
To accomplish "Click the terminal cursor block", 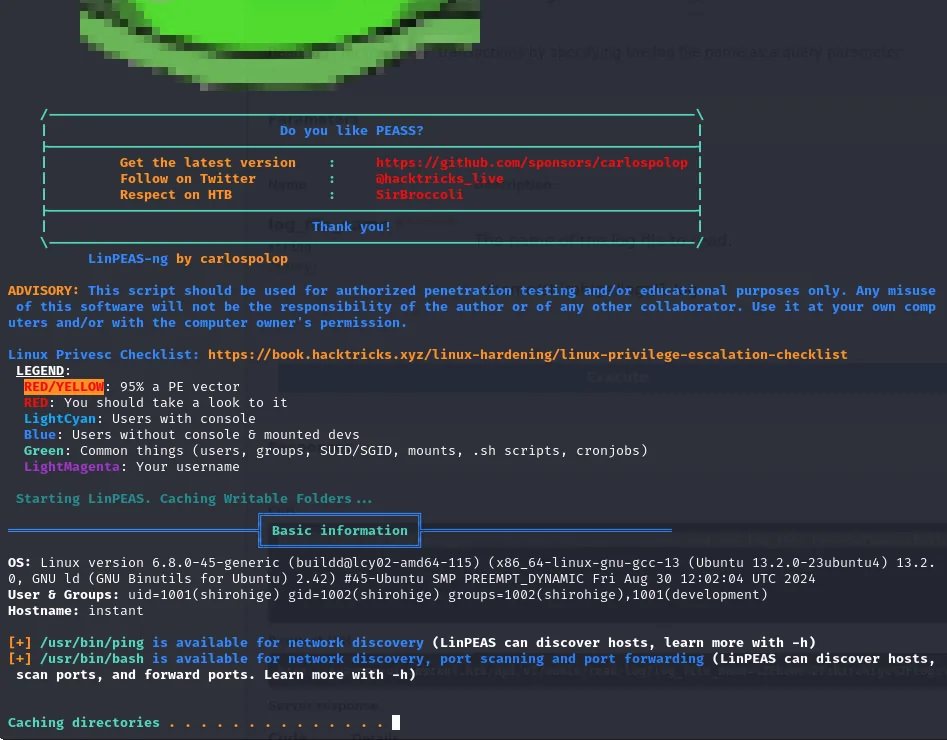I will pos(396,722).
